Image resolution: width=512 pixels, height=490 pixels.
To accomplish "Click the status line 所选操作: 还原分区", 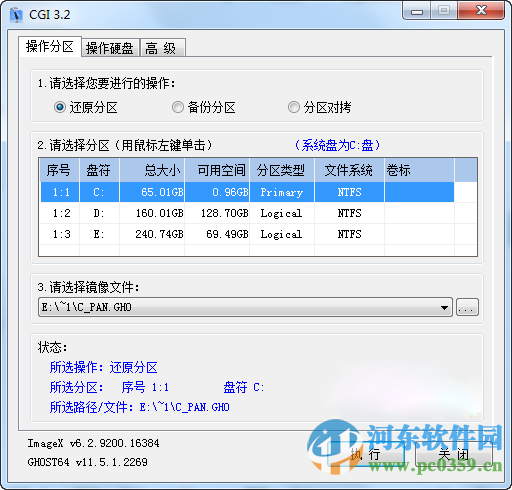I will (103, 367).
